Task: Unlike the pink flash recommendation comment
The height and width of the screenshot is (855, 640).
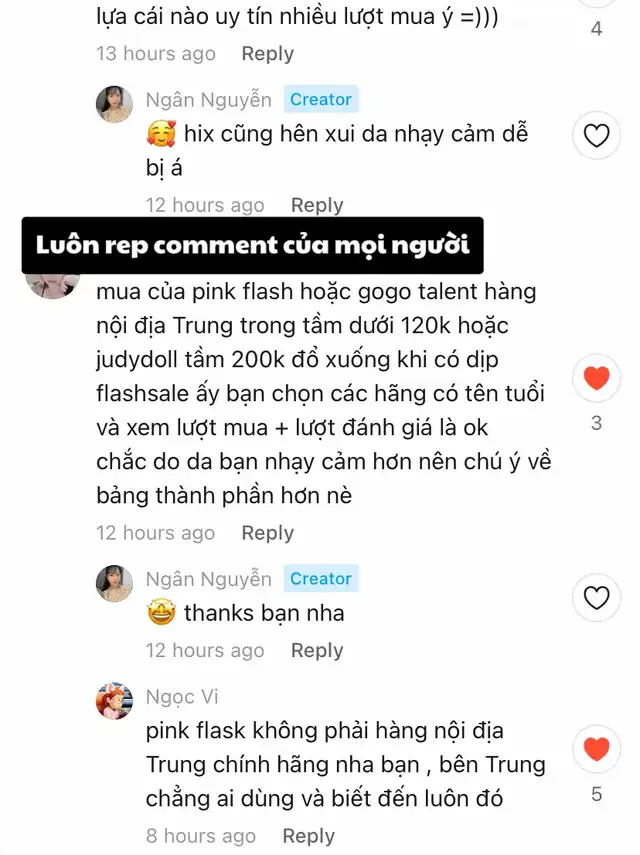Action: click(x=596, y=378)
